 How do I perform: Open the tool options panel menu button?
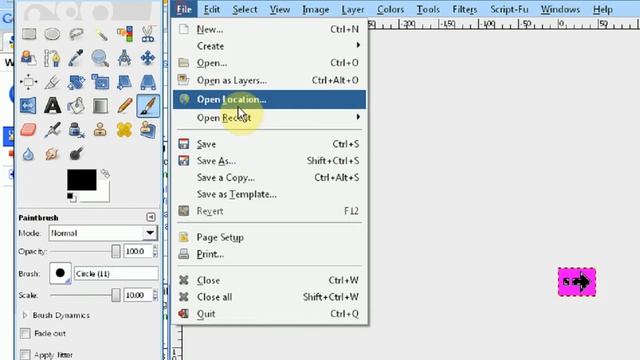coord(151,217)
